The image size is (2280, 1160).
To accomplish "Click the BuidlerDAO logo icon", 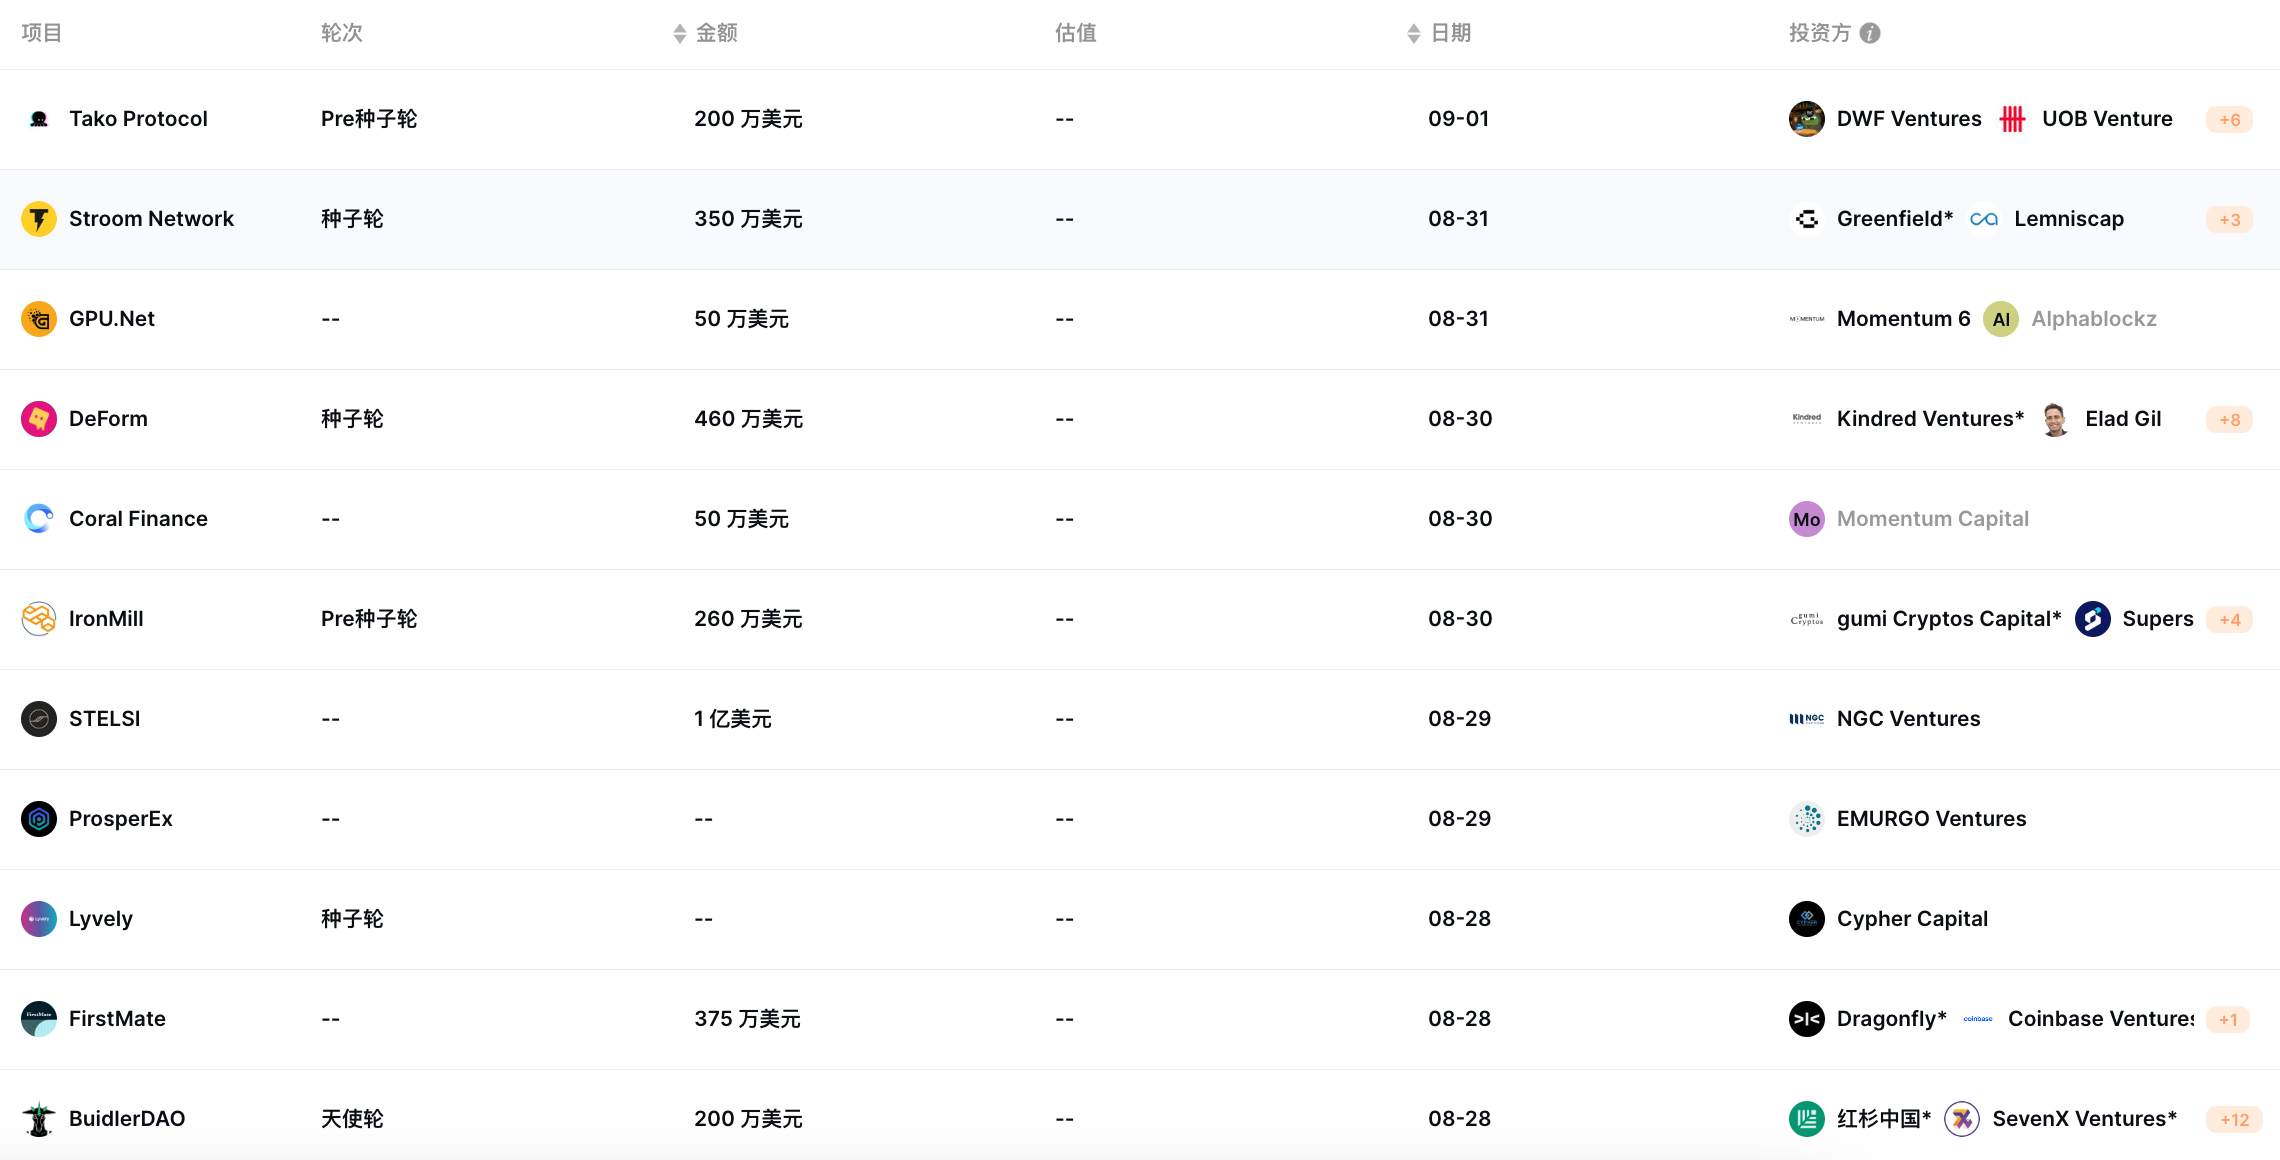I will pos(39,1119).
